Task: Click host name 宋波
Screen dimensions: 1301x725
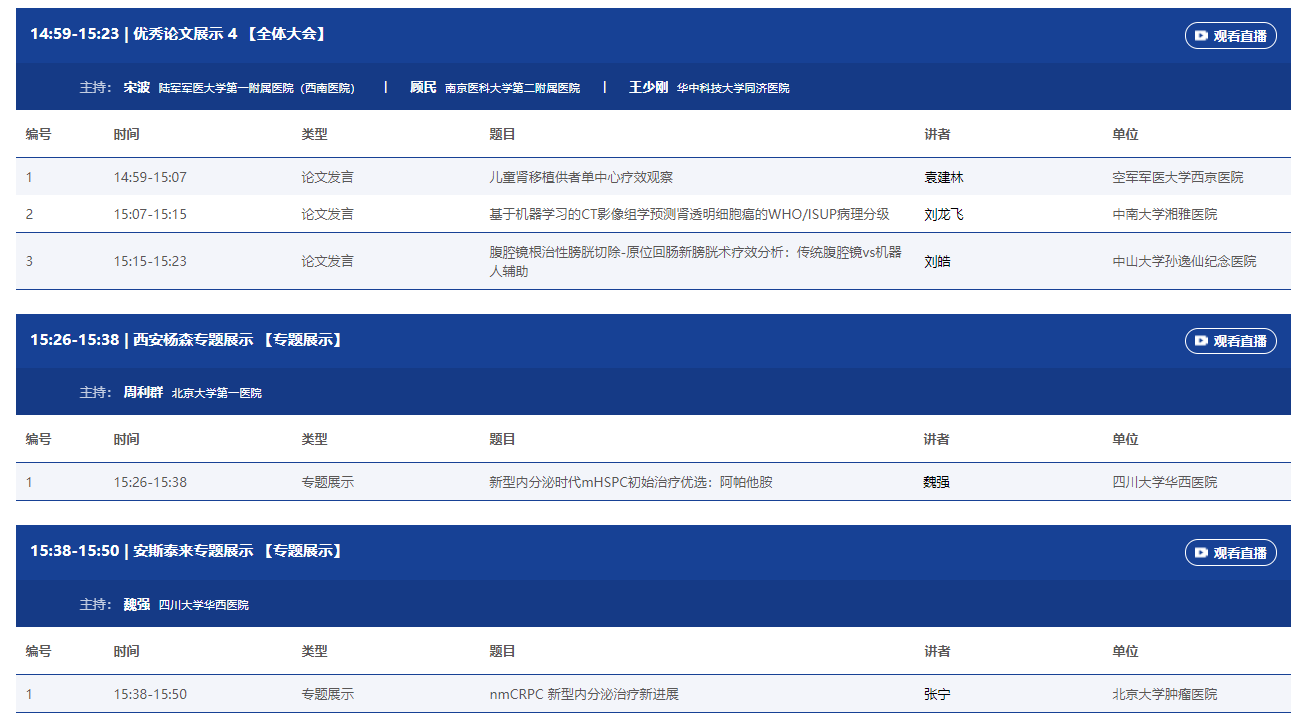Action: click(x=137, y=88)
